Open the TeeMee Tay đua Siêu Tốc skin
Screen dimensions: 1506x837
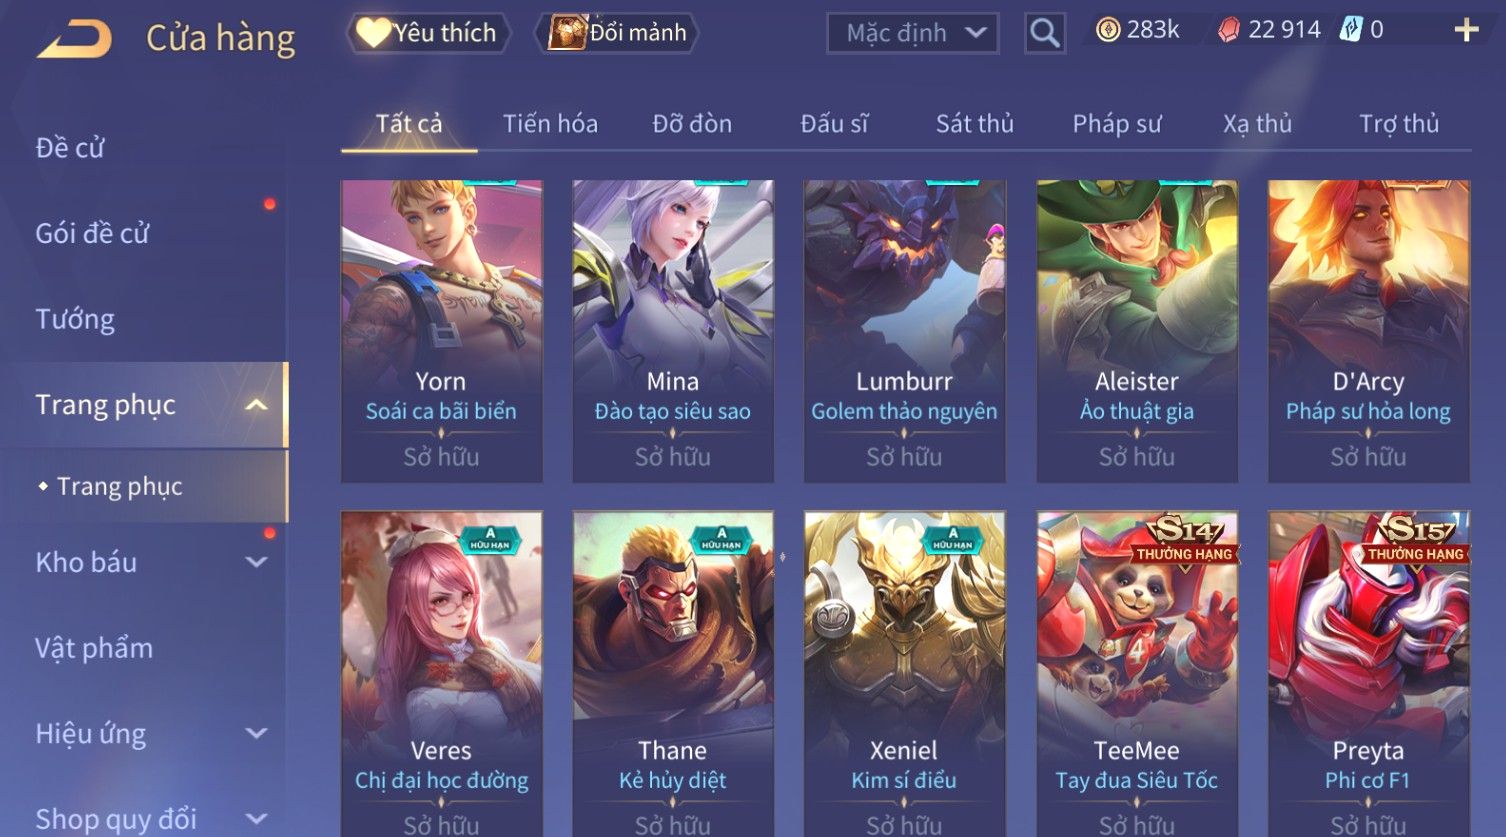1137,674
